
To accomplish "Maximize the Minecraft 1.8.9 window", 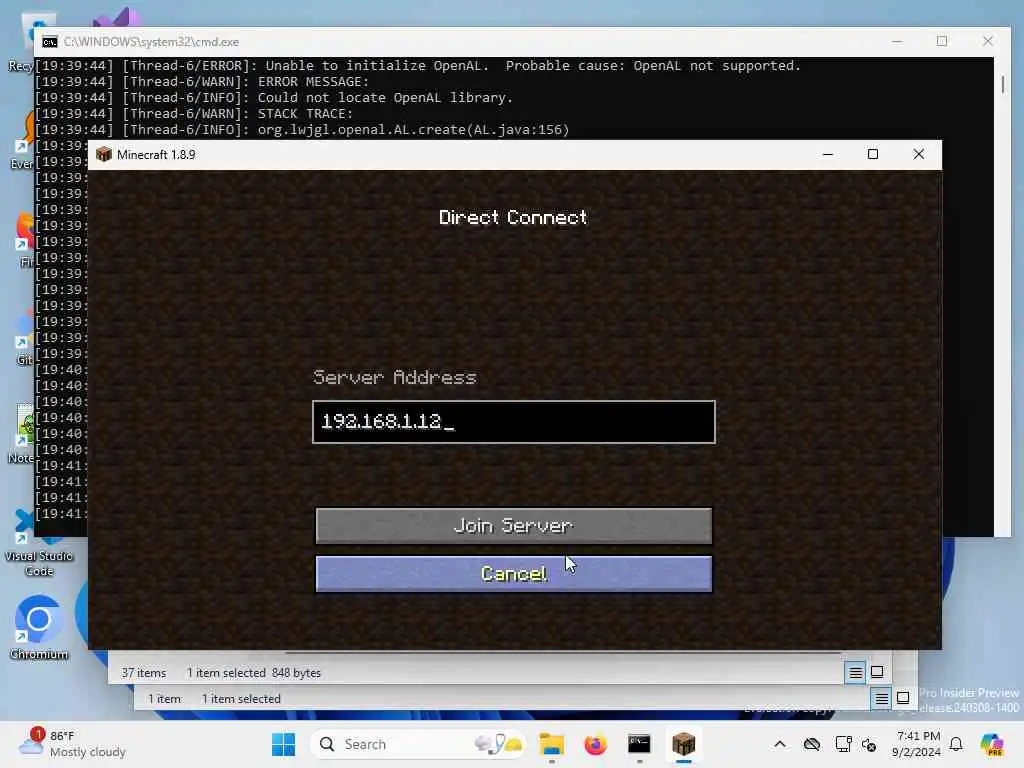I will (872, 155).
